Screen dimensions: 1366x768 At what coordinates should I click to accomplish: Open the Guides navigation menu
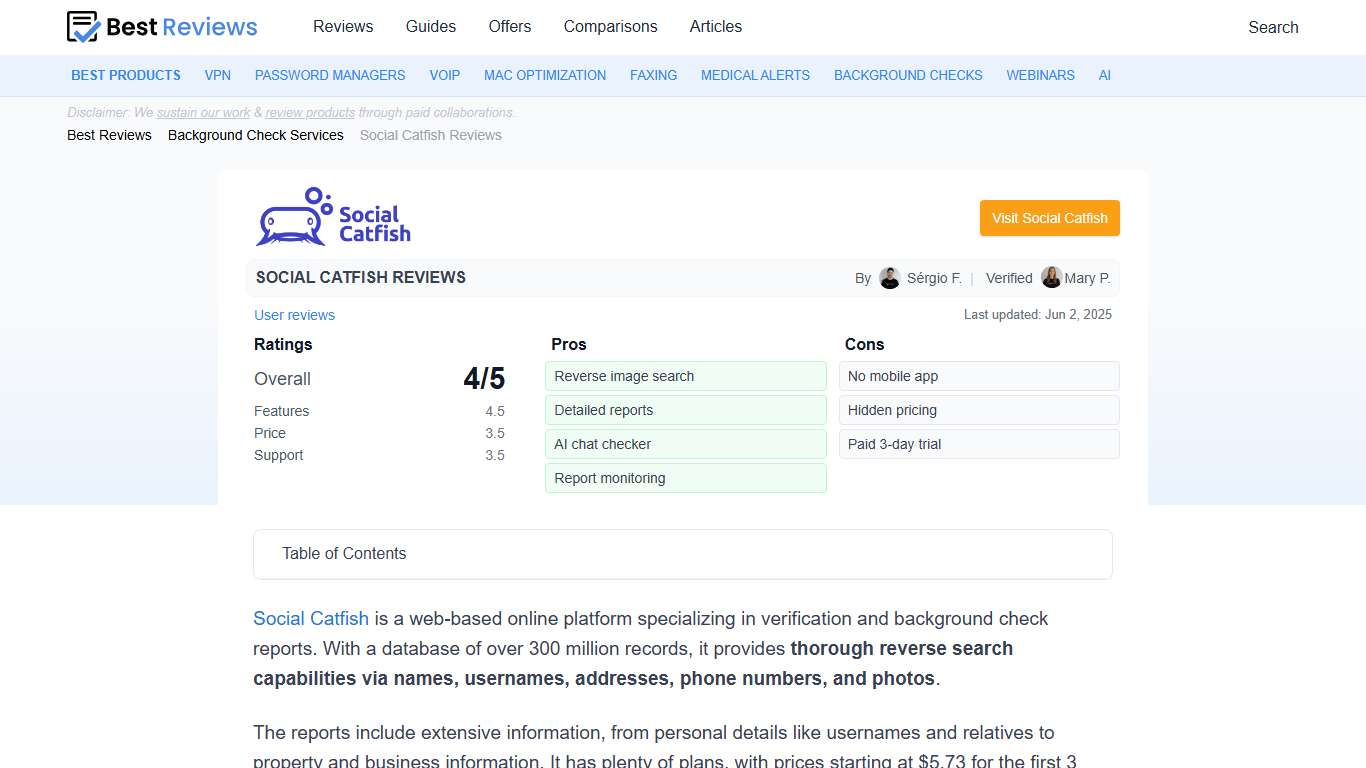[430, 27]
